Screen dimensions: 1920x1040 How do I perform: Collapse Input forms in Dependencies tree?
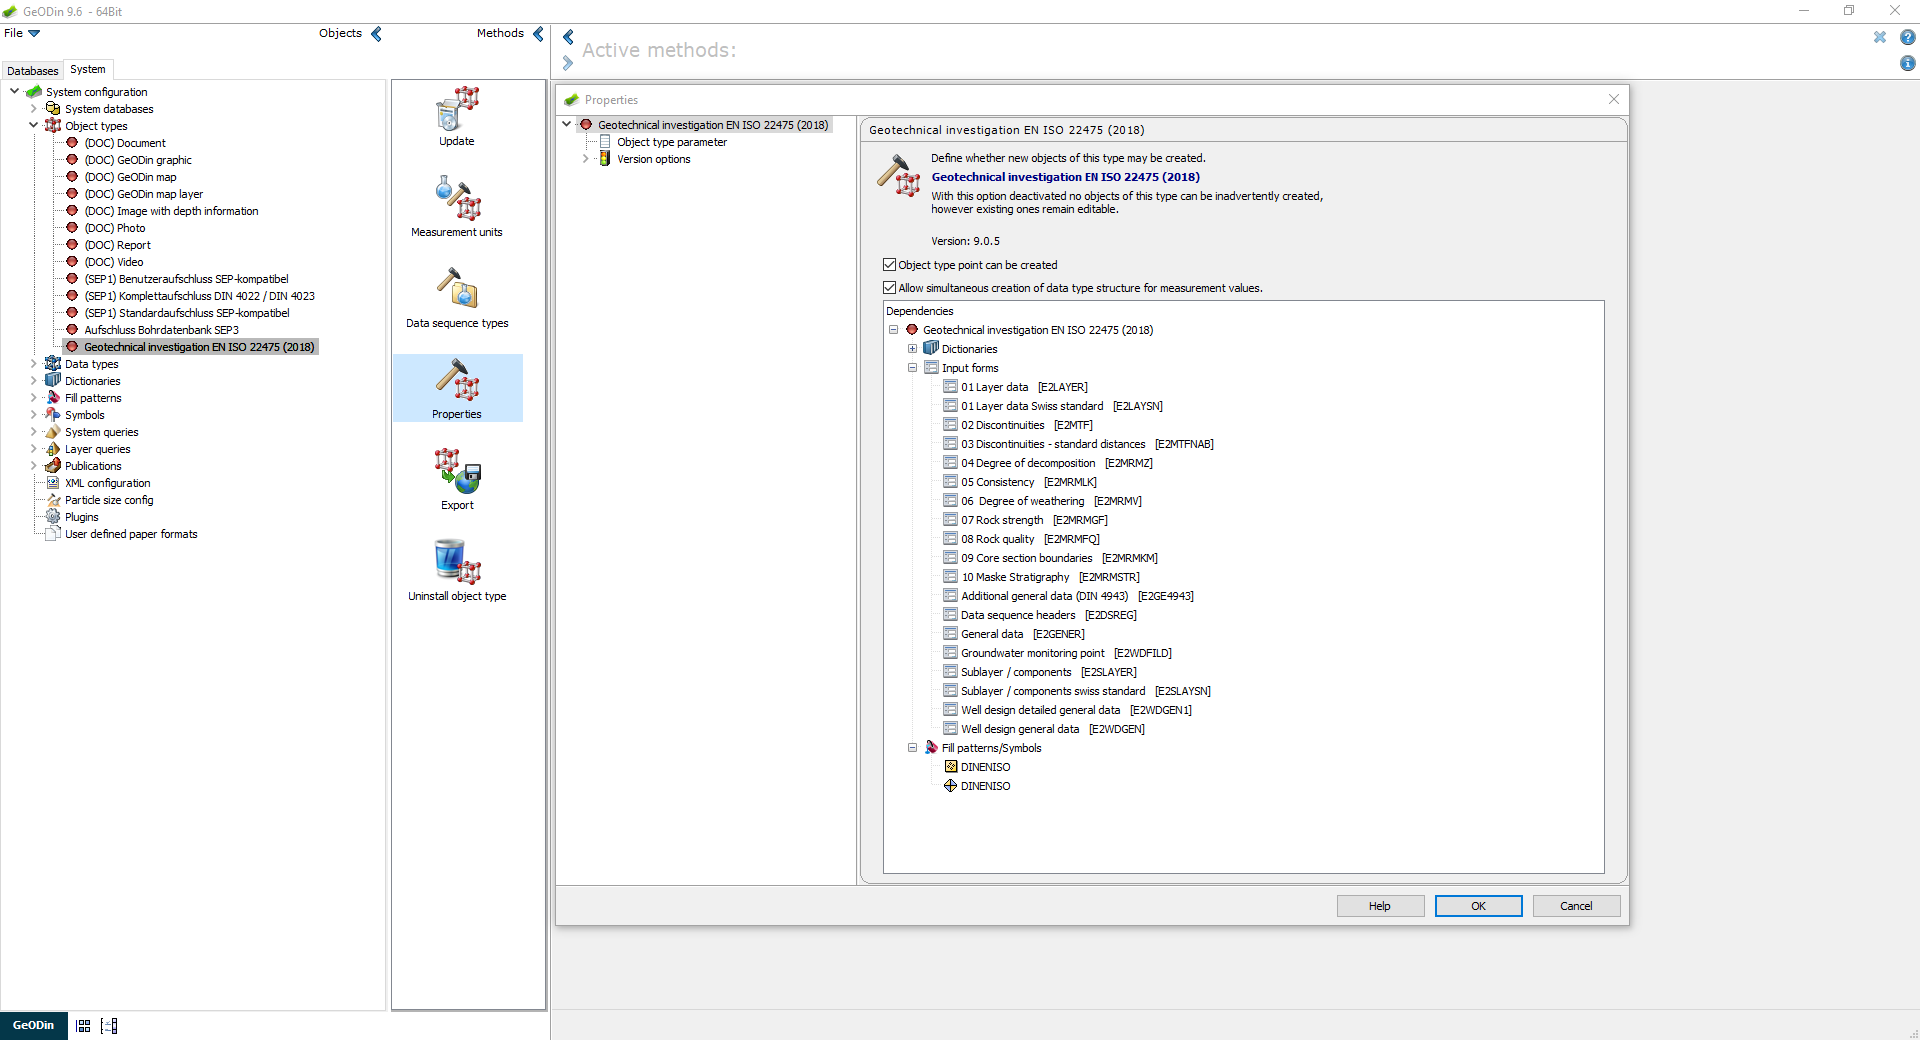[912, 367]
